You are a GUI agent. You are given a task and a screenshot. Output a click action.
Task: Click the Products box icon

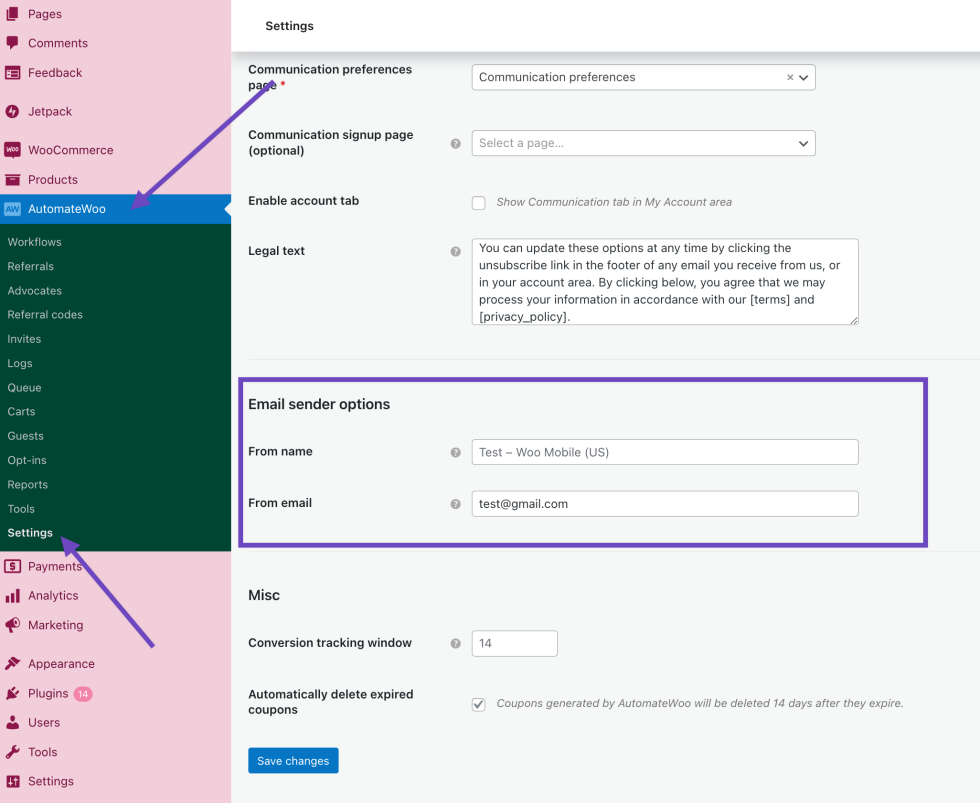click(x=12, y=180)
